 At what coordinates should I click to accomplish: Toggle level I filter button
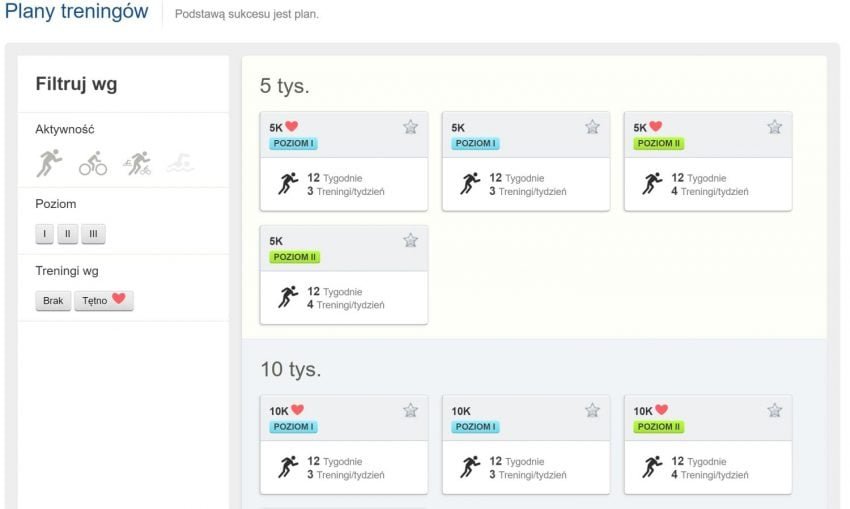tap(44, 234)
